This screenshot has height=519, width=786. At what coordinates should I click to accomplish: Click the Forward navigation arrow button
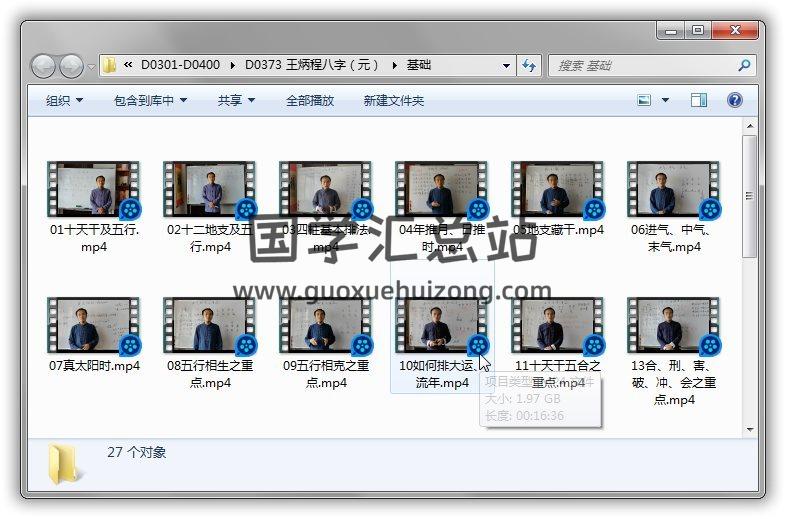click(72, 66)
